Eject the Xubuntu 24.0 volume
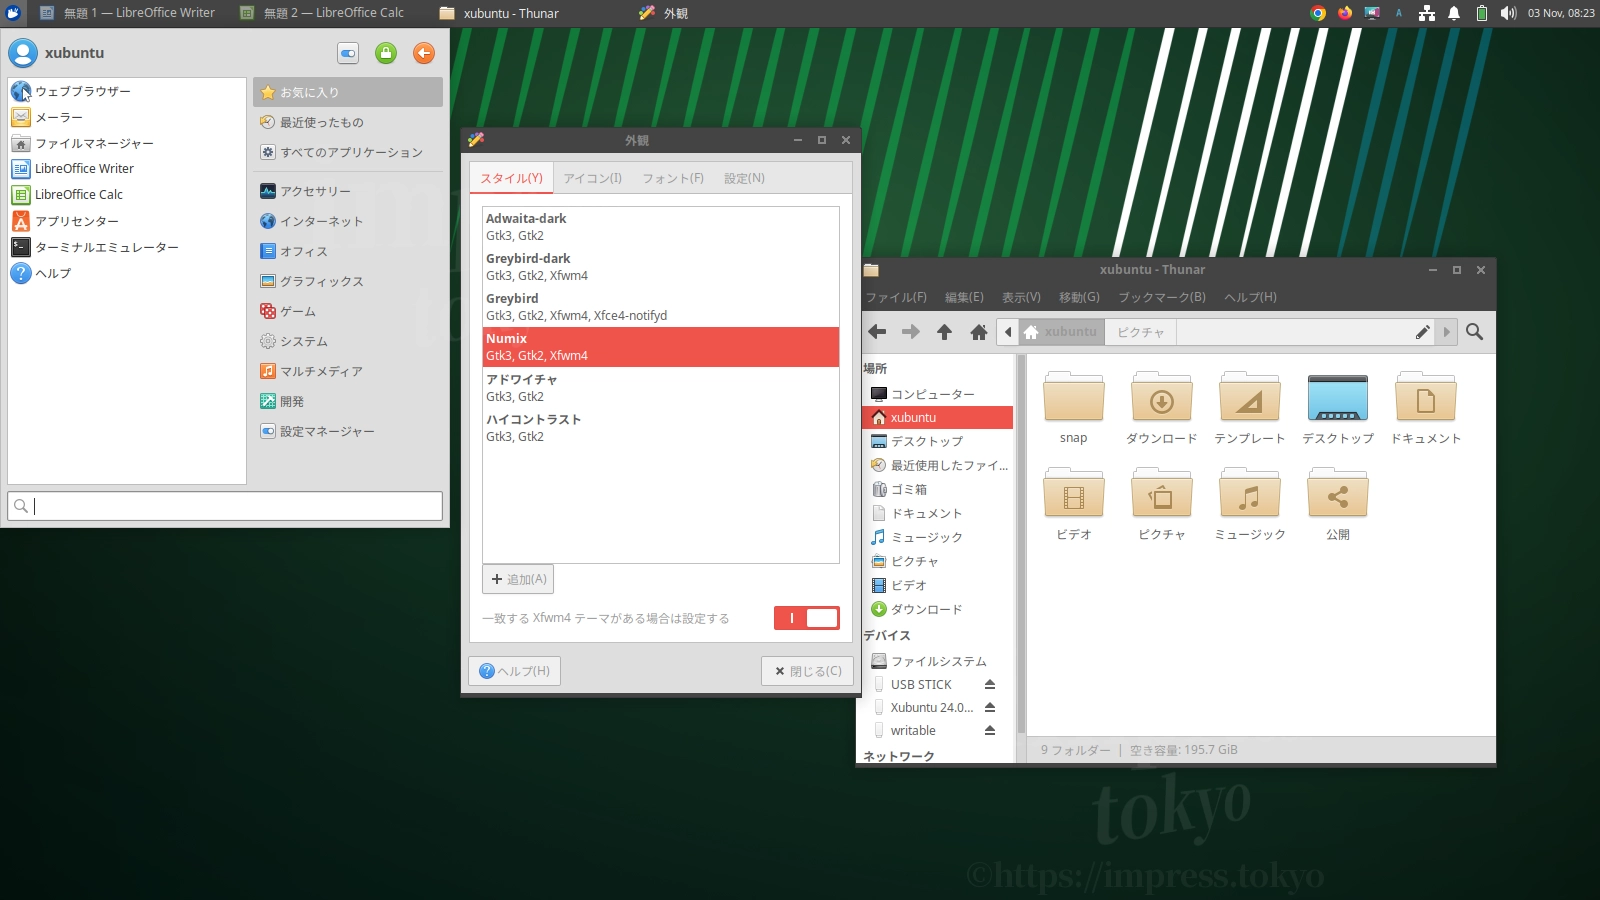 (990, 708)
